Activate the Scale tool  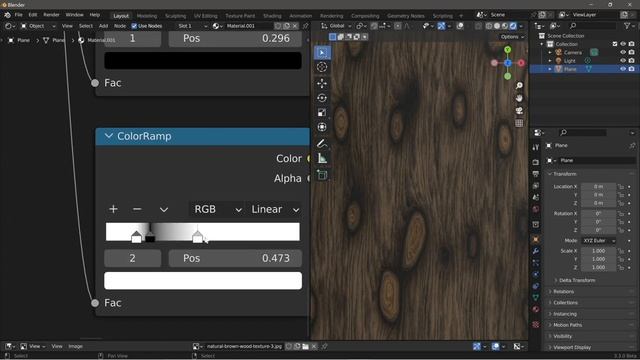(x=322, y=113)
